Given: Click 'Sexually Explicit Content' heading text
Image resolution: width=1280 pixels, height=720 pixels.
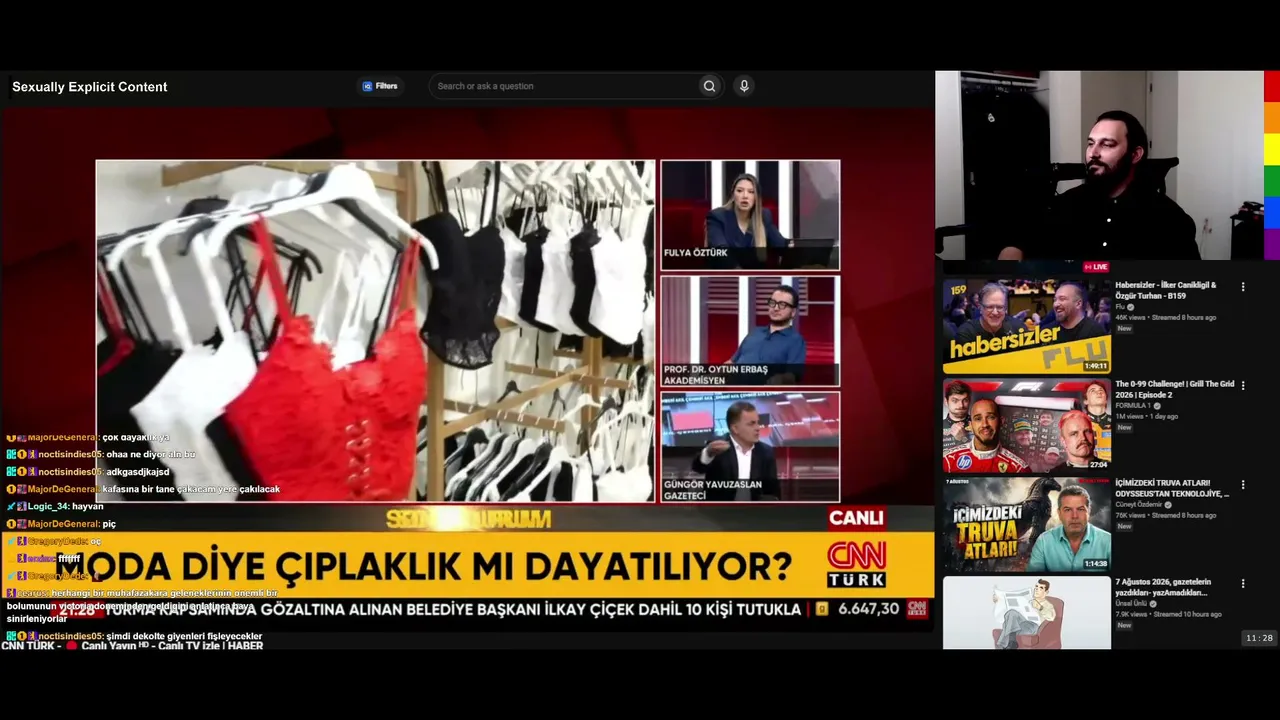Looking at the screenshot, I should [x=90, y=87].
